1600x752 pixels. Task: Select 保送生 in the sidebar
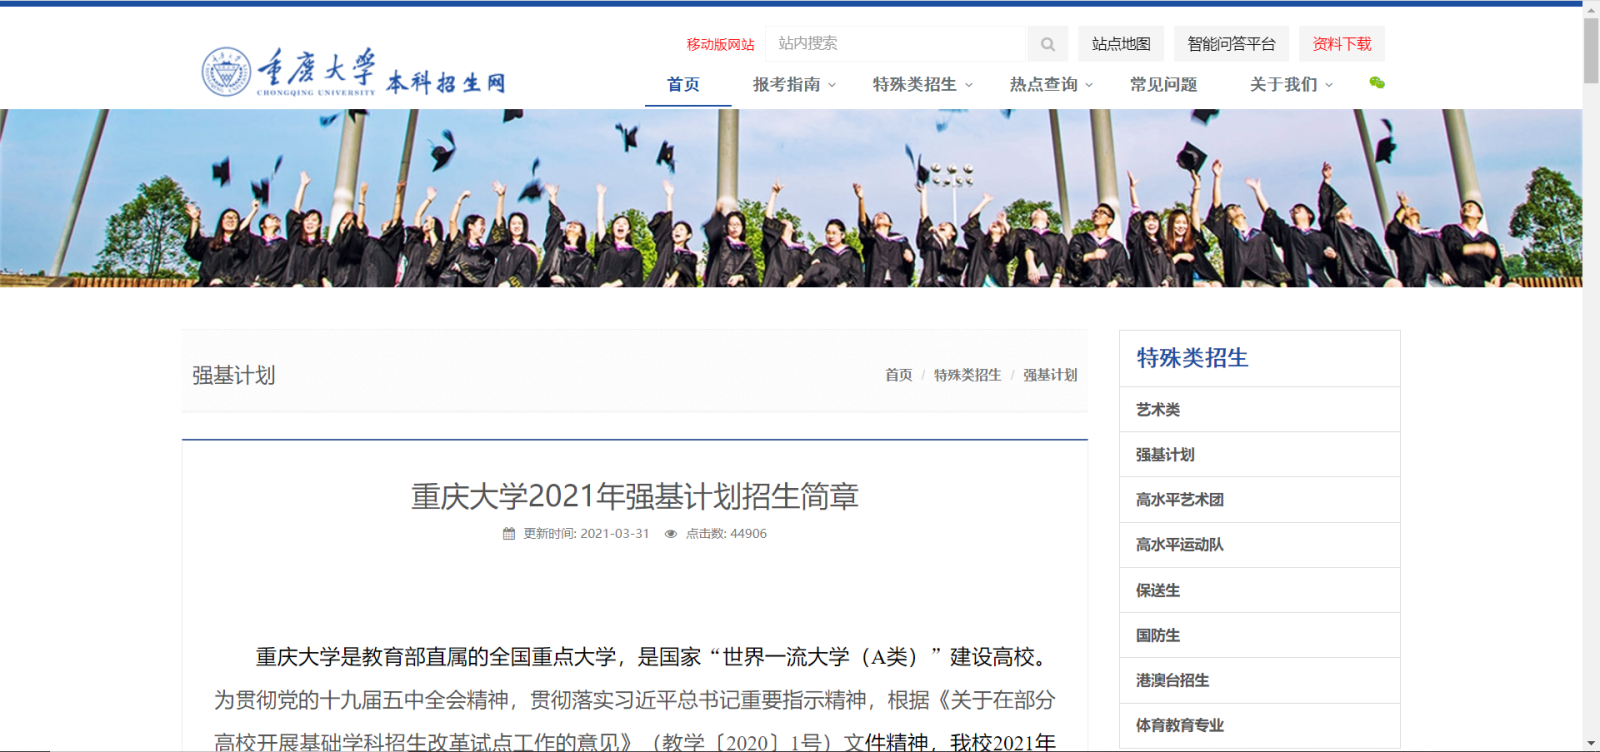(x=1259, y=590)
